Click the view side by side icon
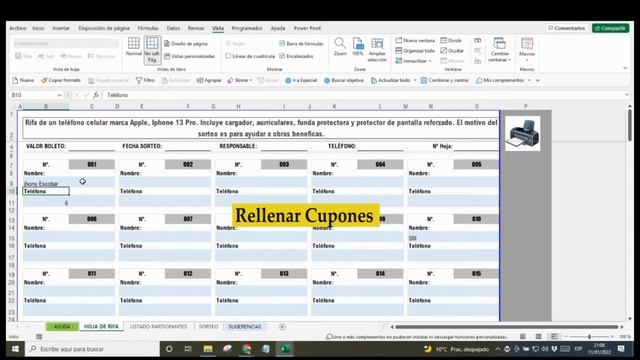This screenshot has width=640, height=360. tap(478, 40)
